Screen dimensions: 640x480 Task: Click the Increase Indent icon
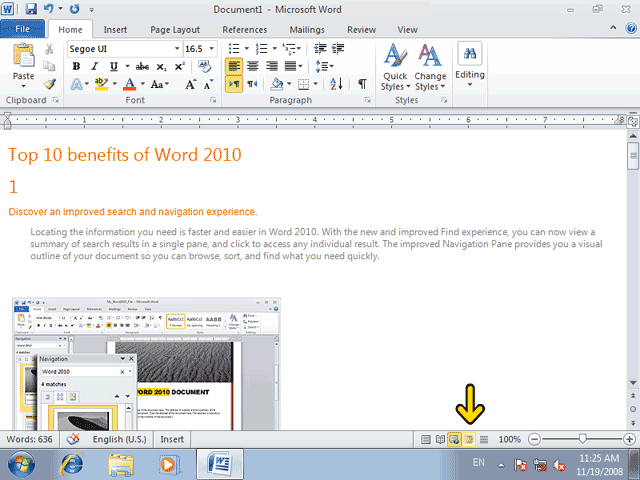[338, 49]
